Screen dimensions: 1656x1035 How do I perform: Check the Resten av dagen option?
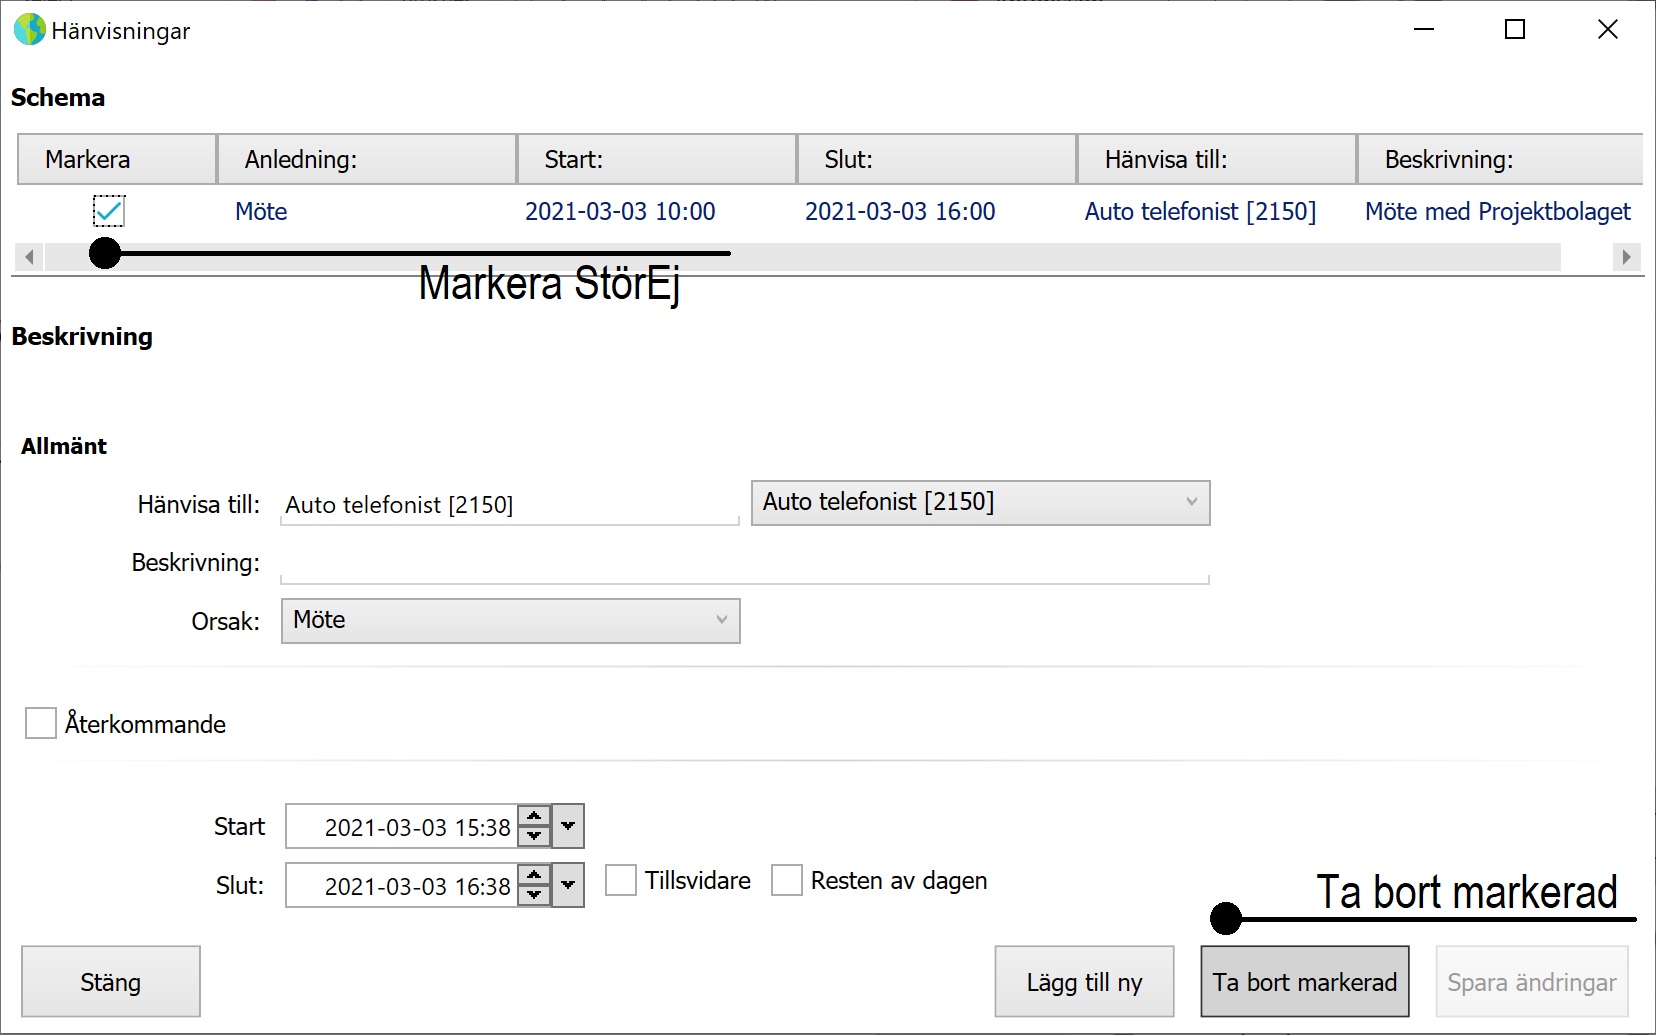coord(787,880)
